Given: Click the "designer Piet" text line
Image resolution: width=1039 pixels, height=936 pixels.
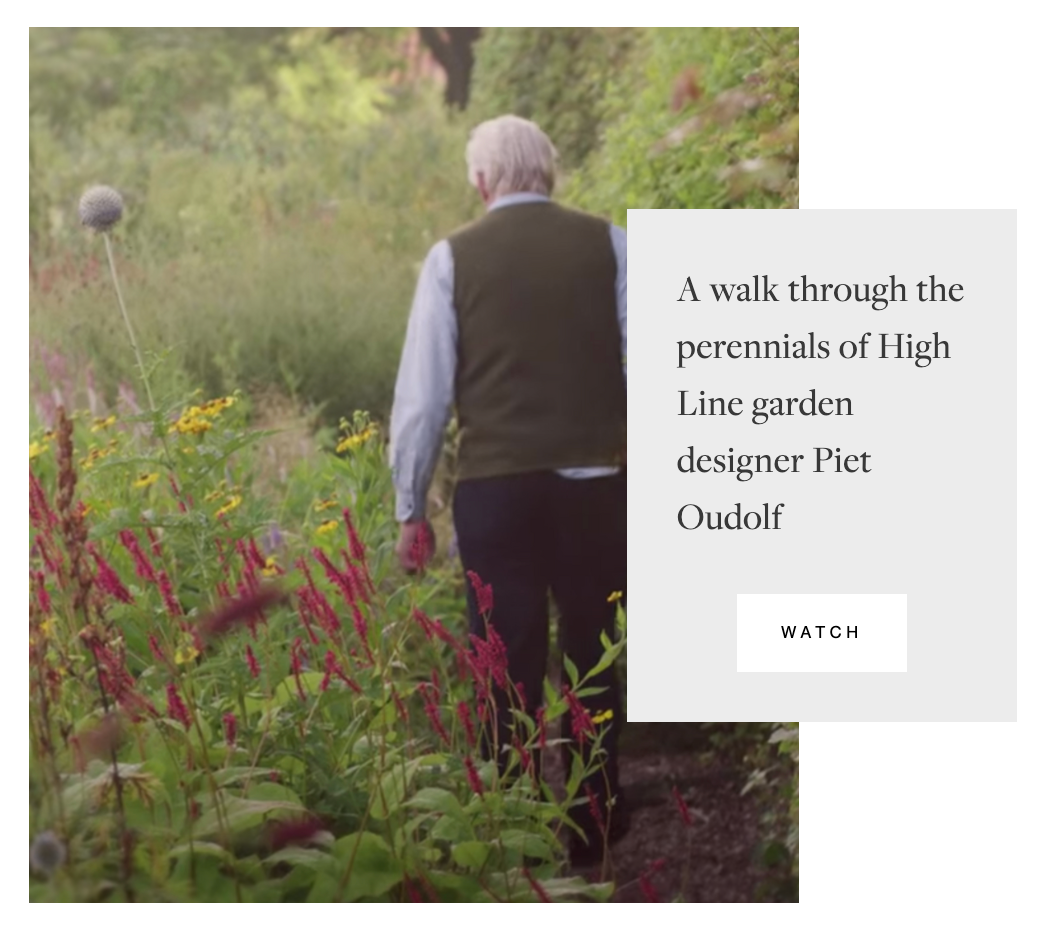Looking at the screenshot, I should [774, 460].
